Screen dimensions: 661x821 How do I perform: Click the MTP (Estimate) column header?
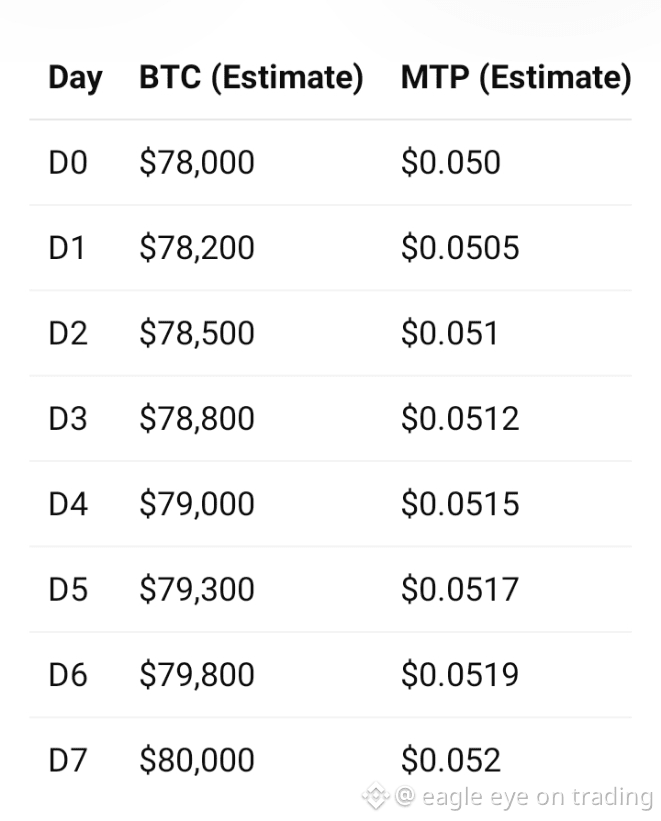(x=516, y=77)
